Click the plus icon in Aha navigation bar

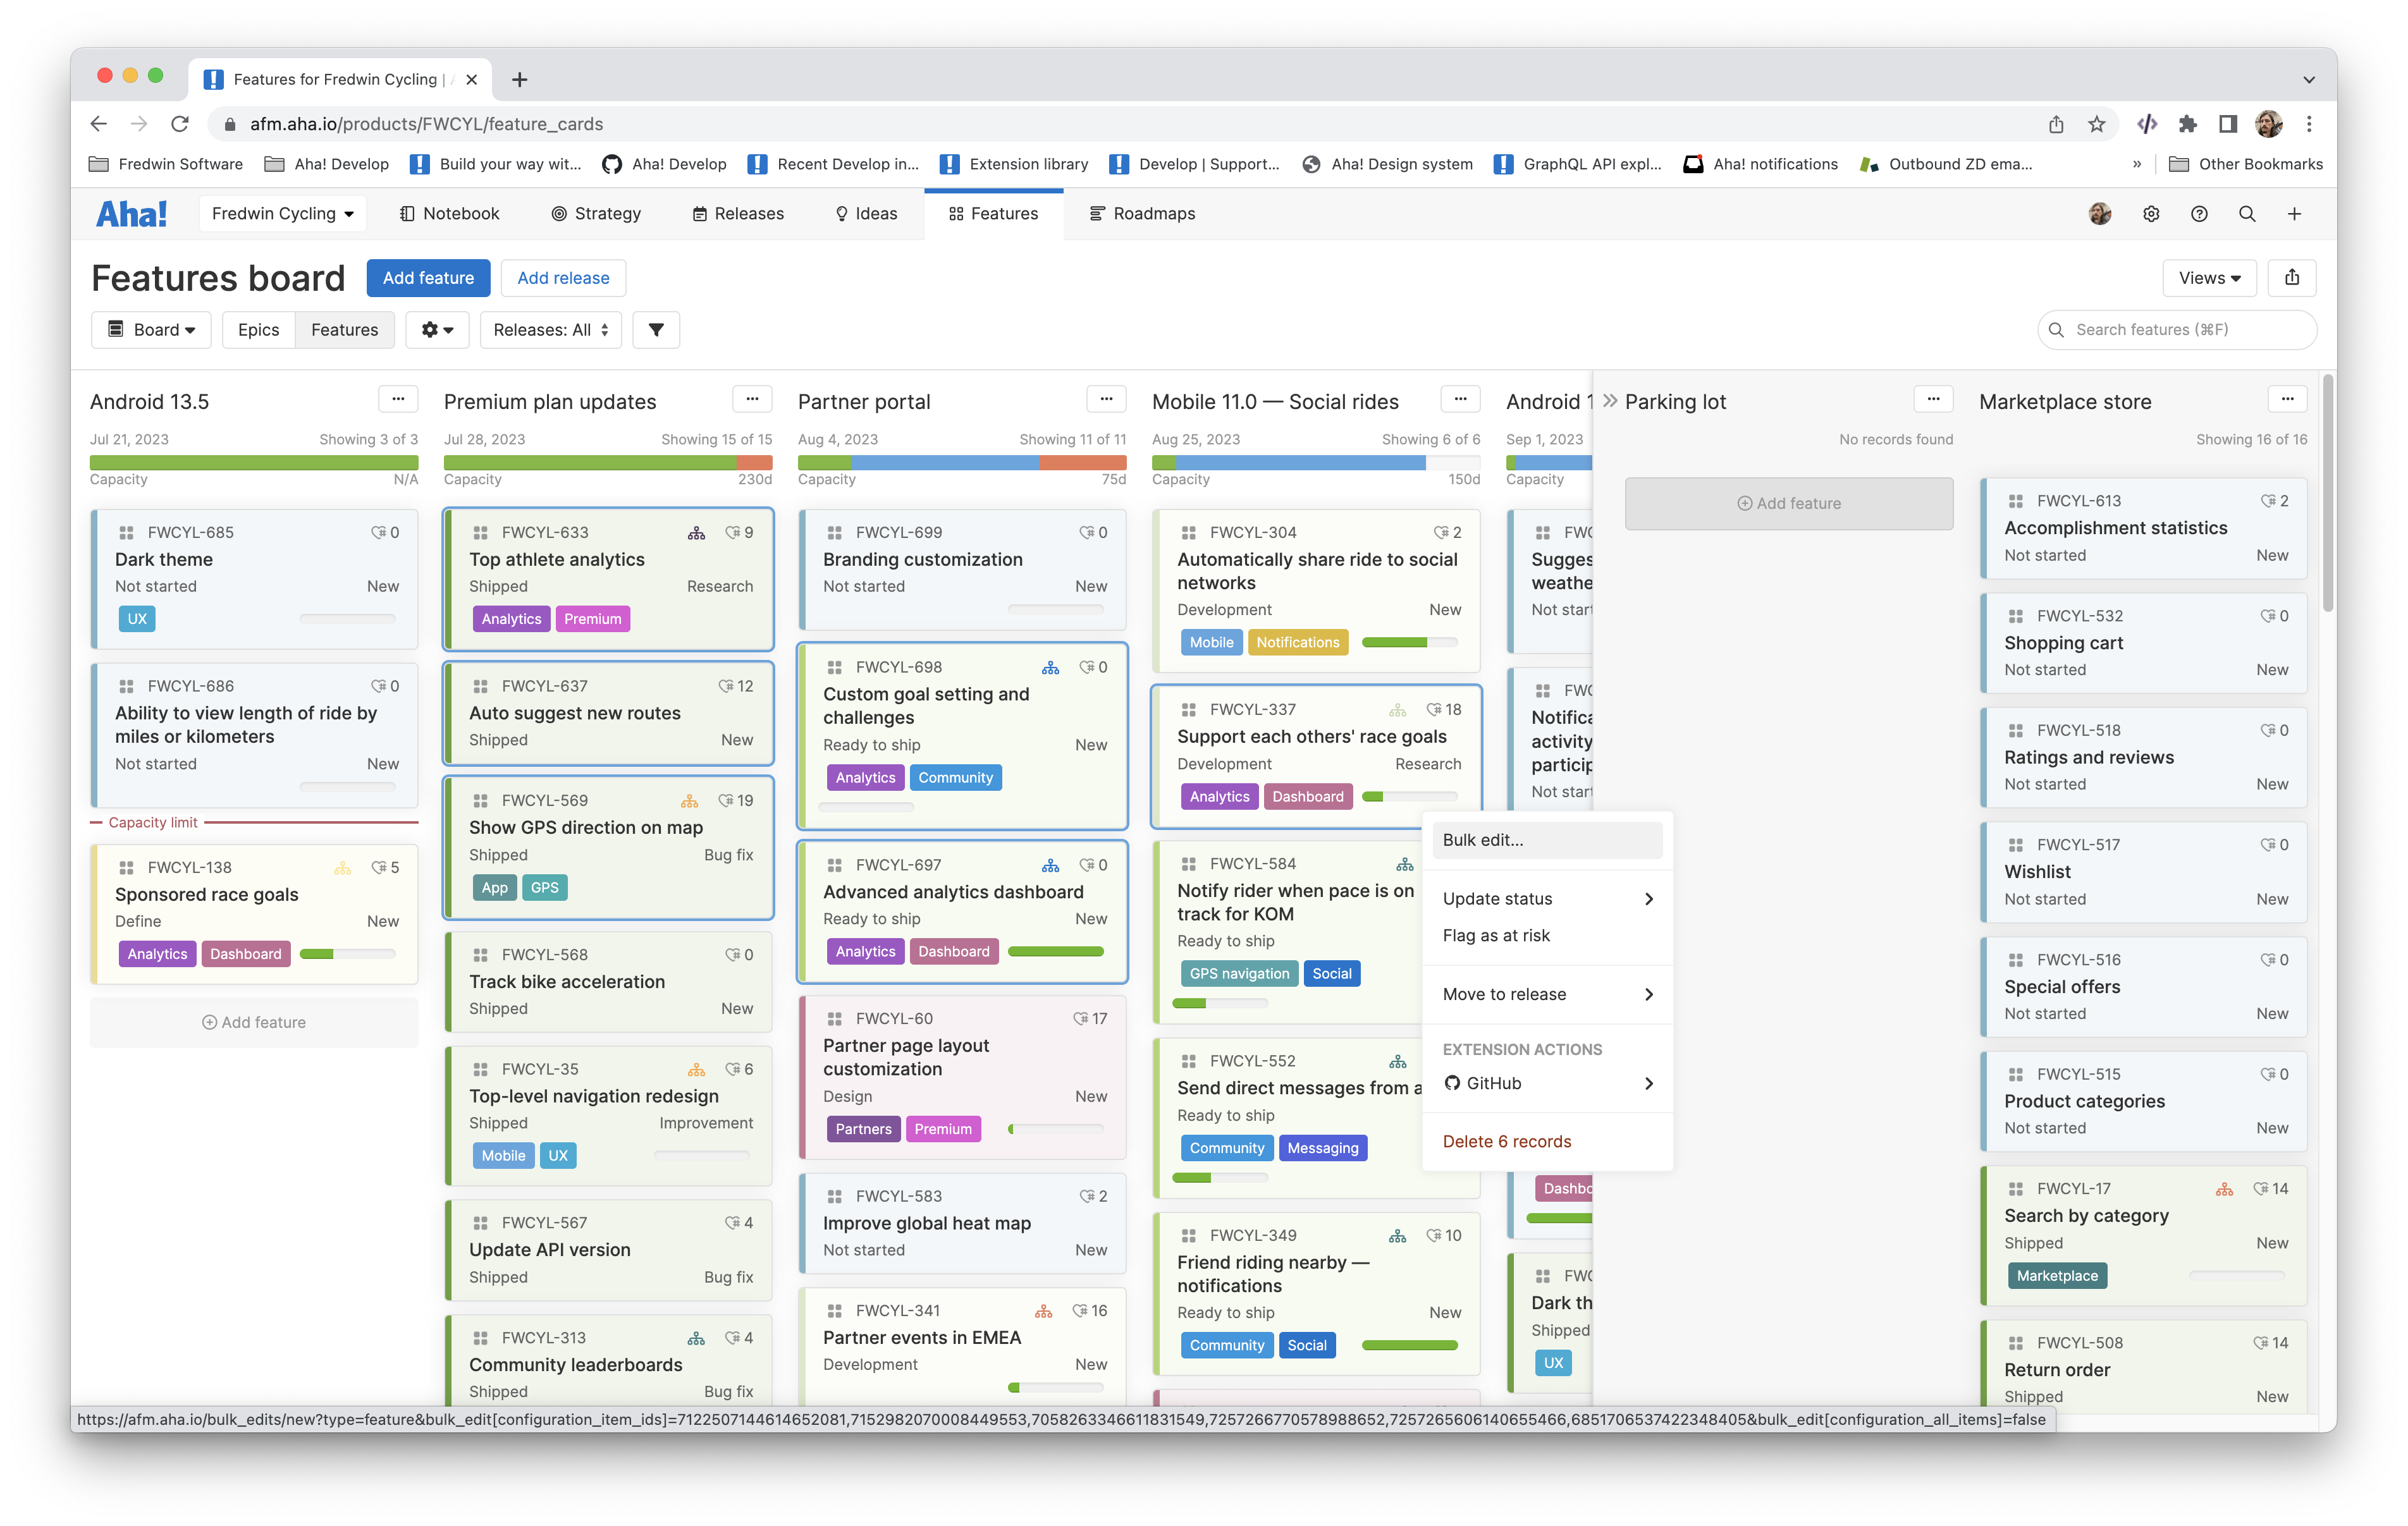point(2295,213)
